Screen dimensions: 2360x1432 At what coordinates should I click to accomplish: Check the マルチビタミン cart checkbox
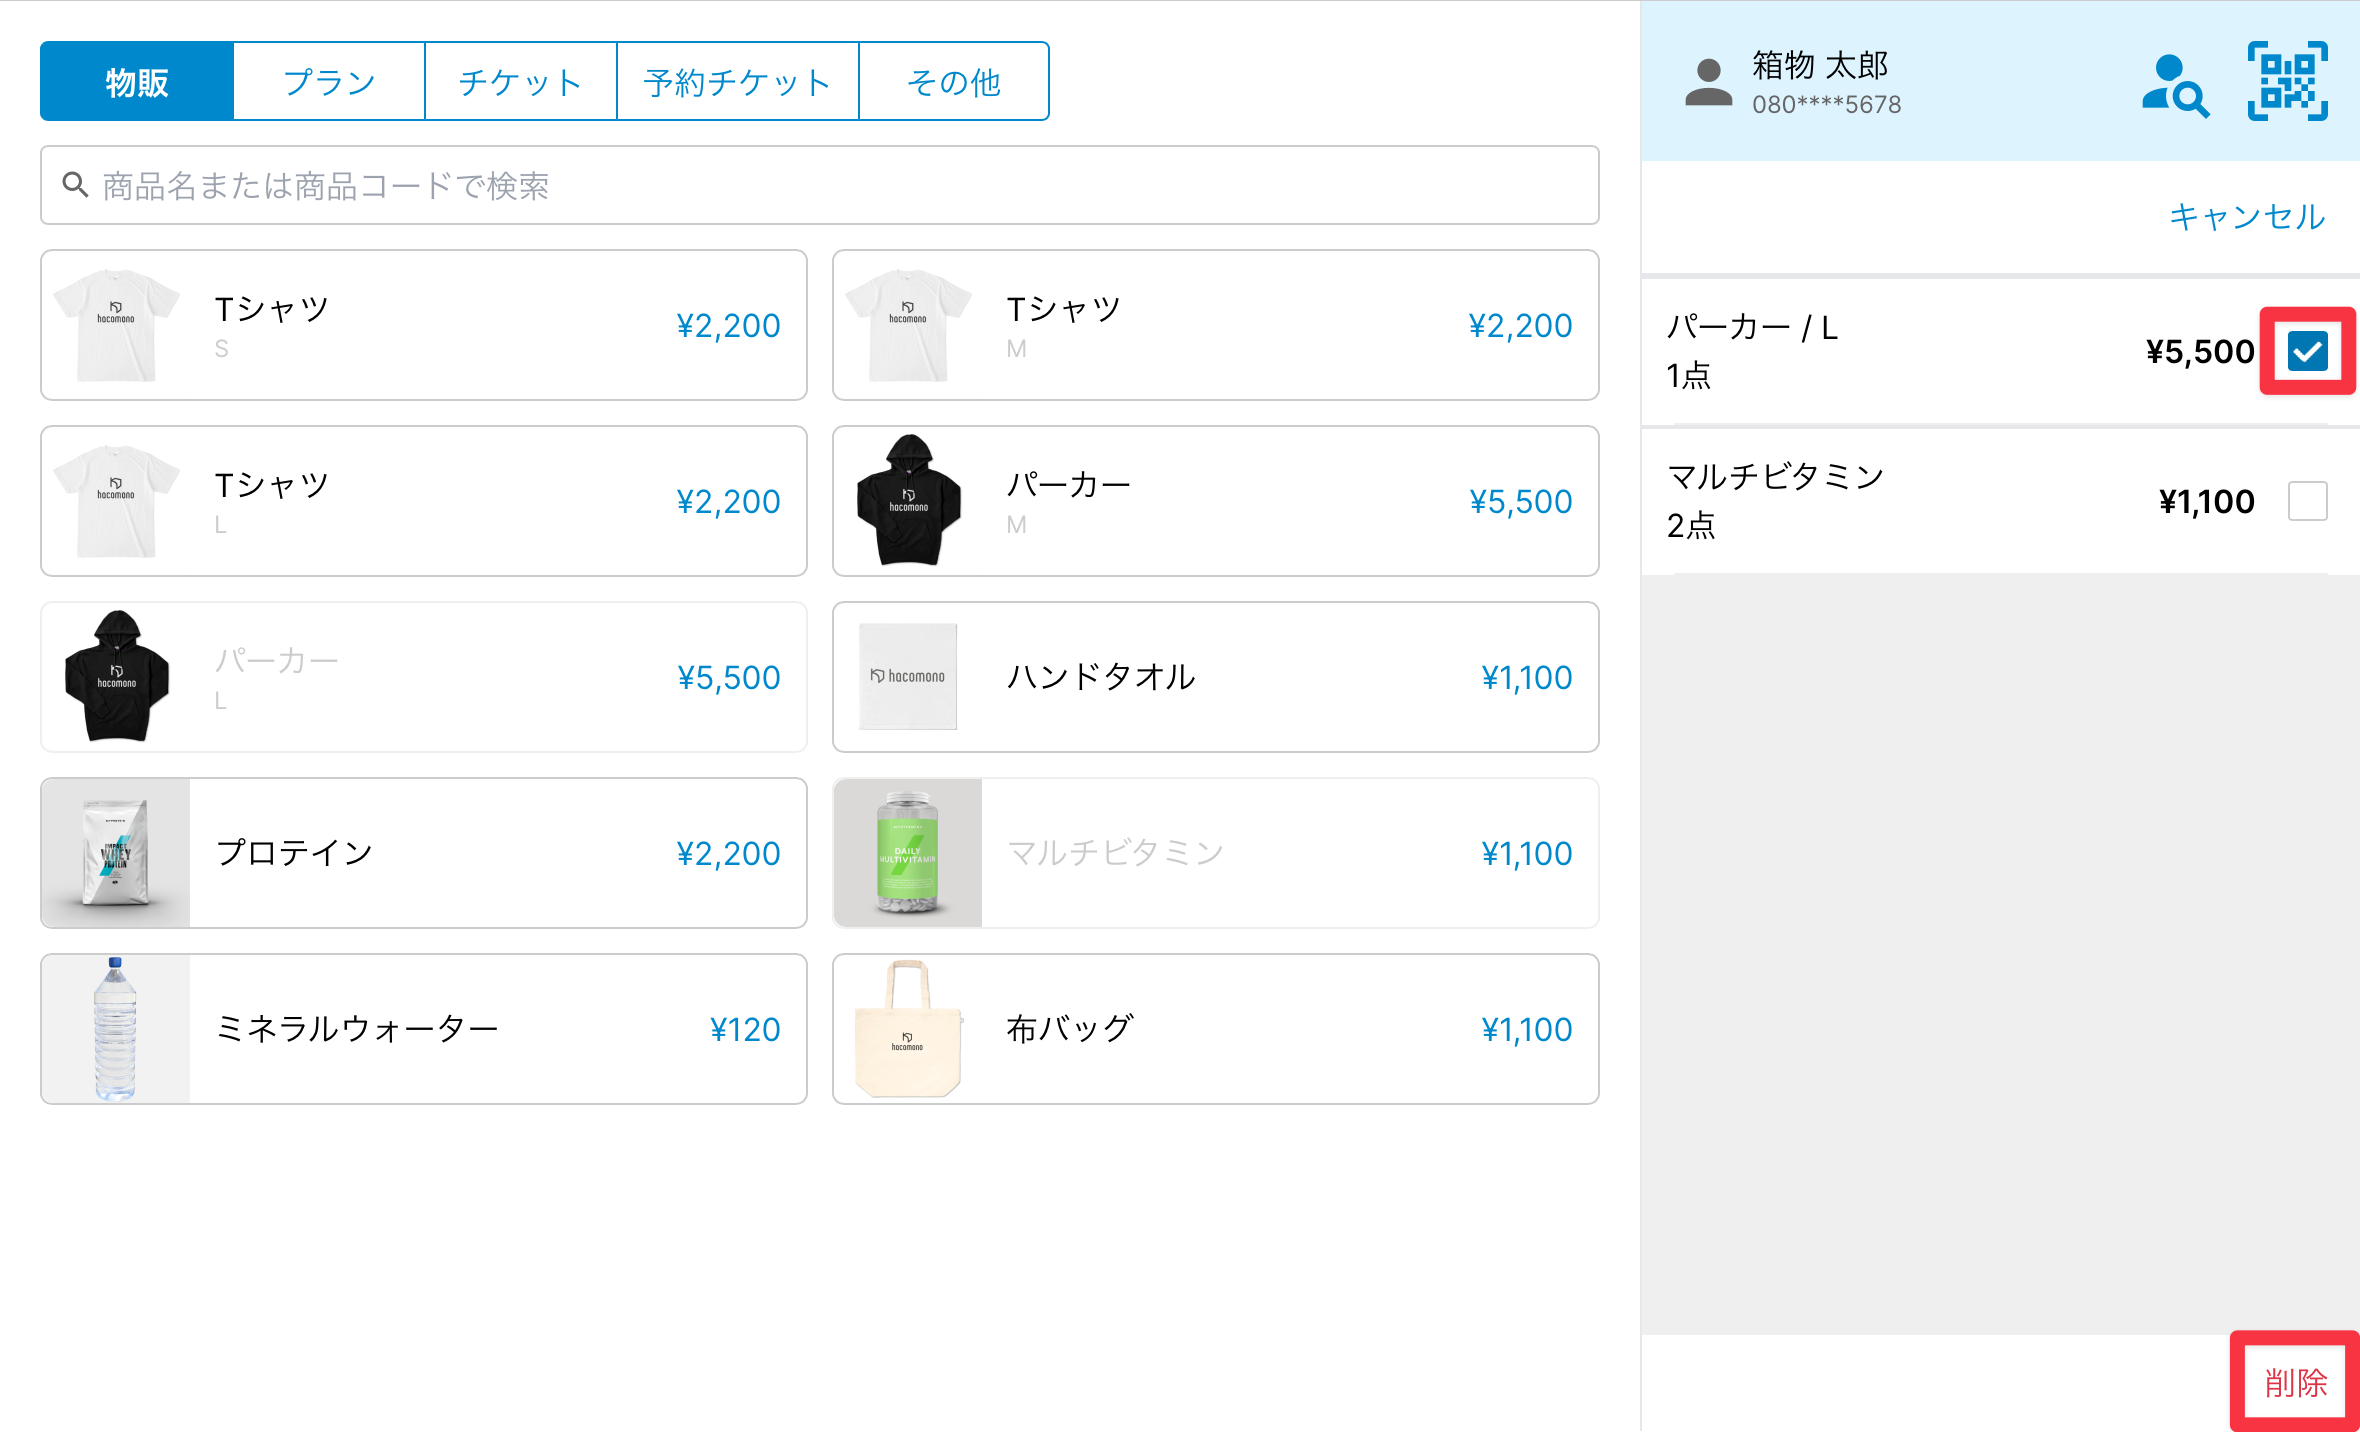tap(2307, 501)
